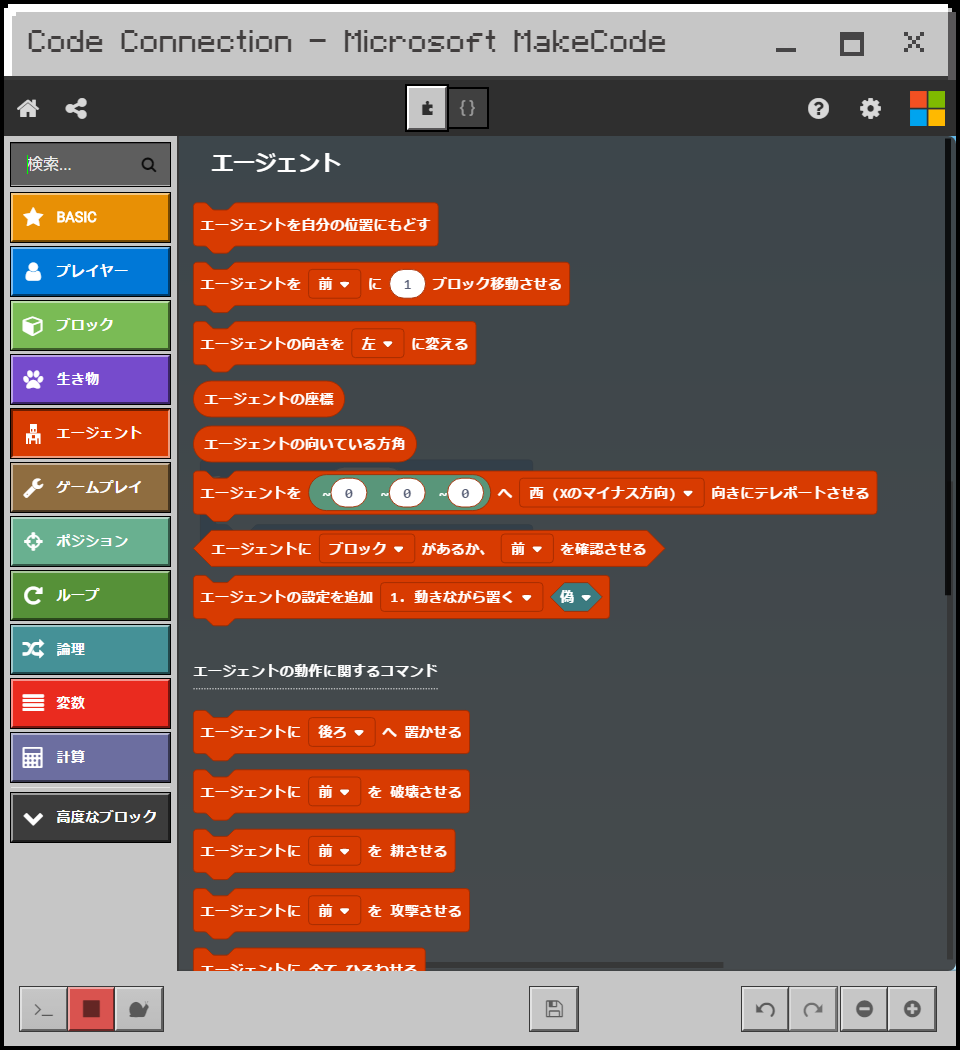The height and width of the screenshot is (1050, 960).
Task: Open the Help question mark menu
Action: (x=818, y=108)
